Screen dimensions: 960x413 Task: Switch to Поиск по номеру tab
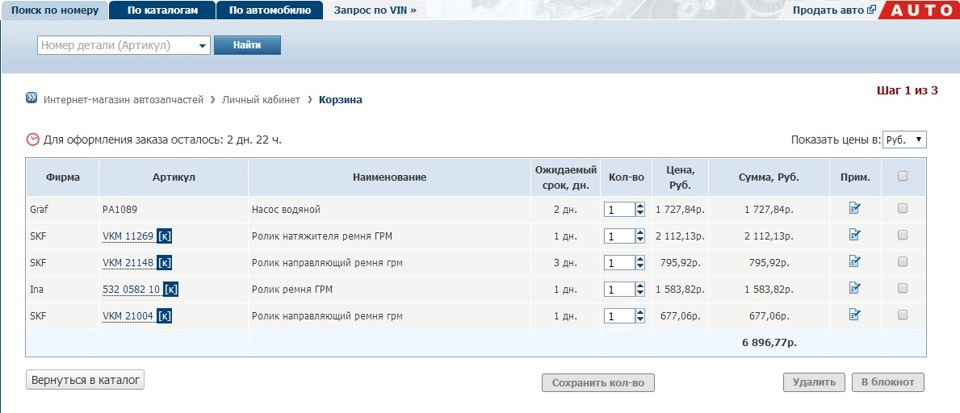pos(54,10)
